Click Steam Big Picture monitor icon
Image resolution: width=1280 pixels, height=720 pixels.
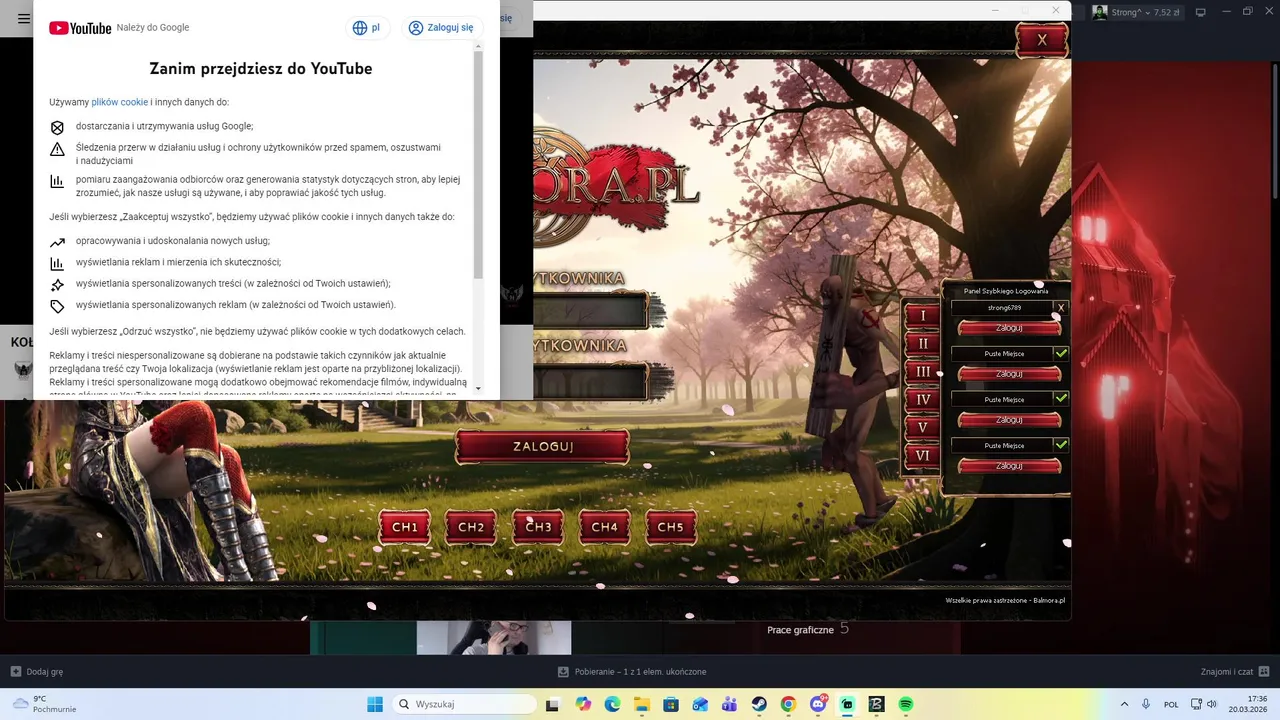point(1201,12)
